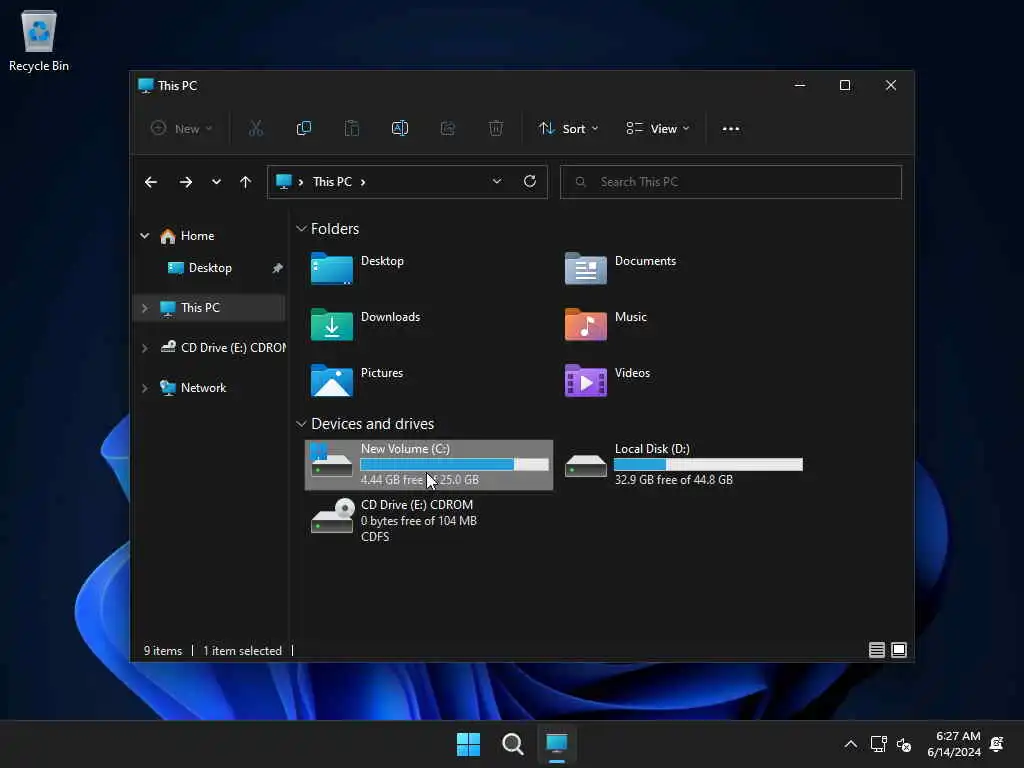This screenshot has width=1024, height=768.
Task: Click the unpin pin next to Desktop
Action: click(x=277, y=268)
